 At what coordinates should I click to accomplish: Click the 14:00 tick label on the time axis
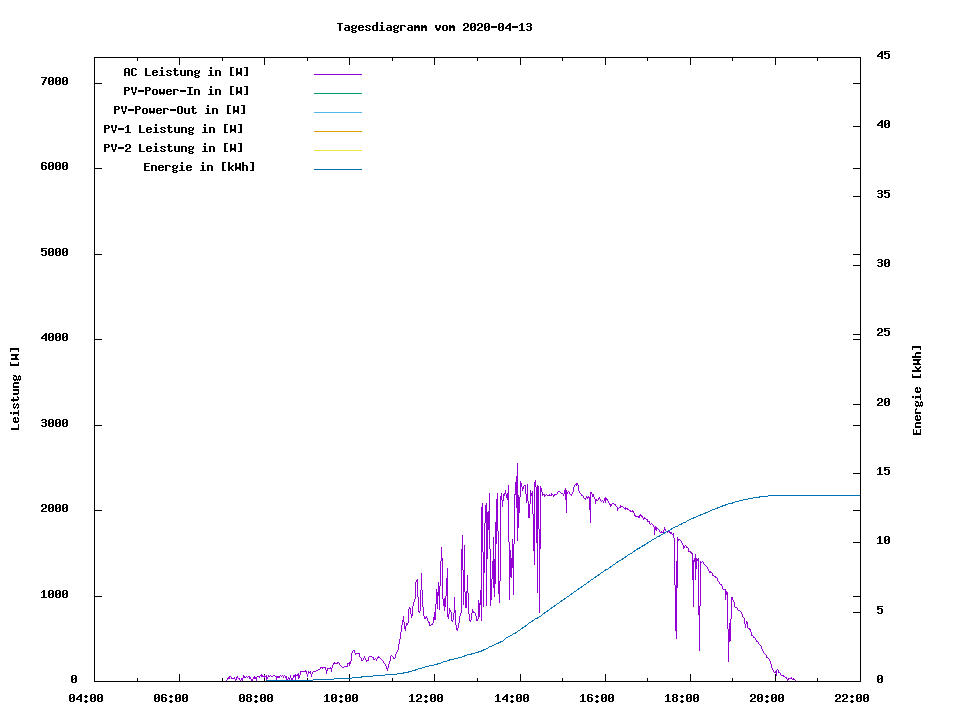tap(513, 698)
